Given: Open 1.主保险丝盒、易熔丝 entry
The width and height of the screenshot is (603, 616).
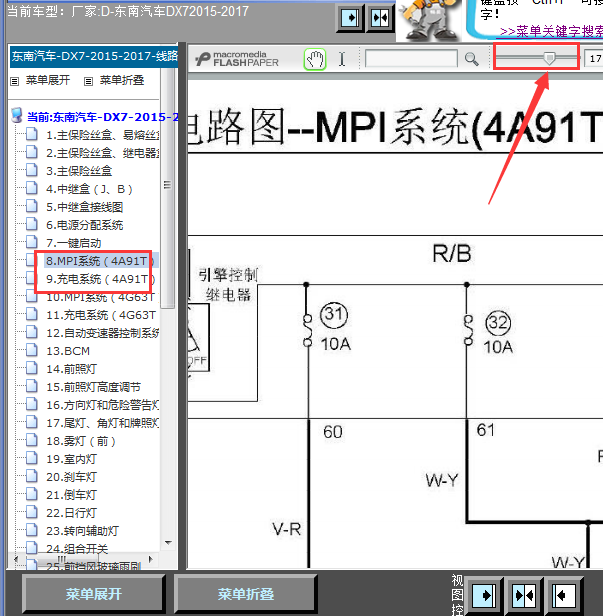Looking at the screenshot, I should pyautogui.click(x=103, y=135).
